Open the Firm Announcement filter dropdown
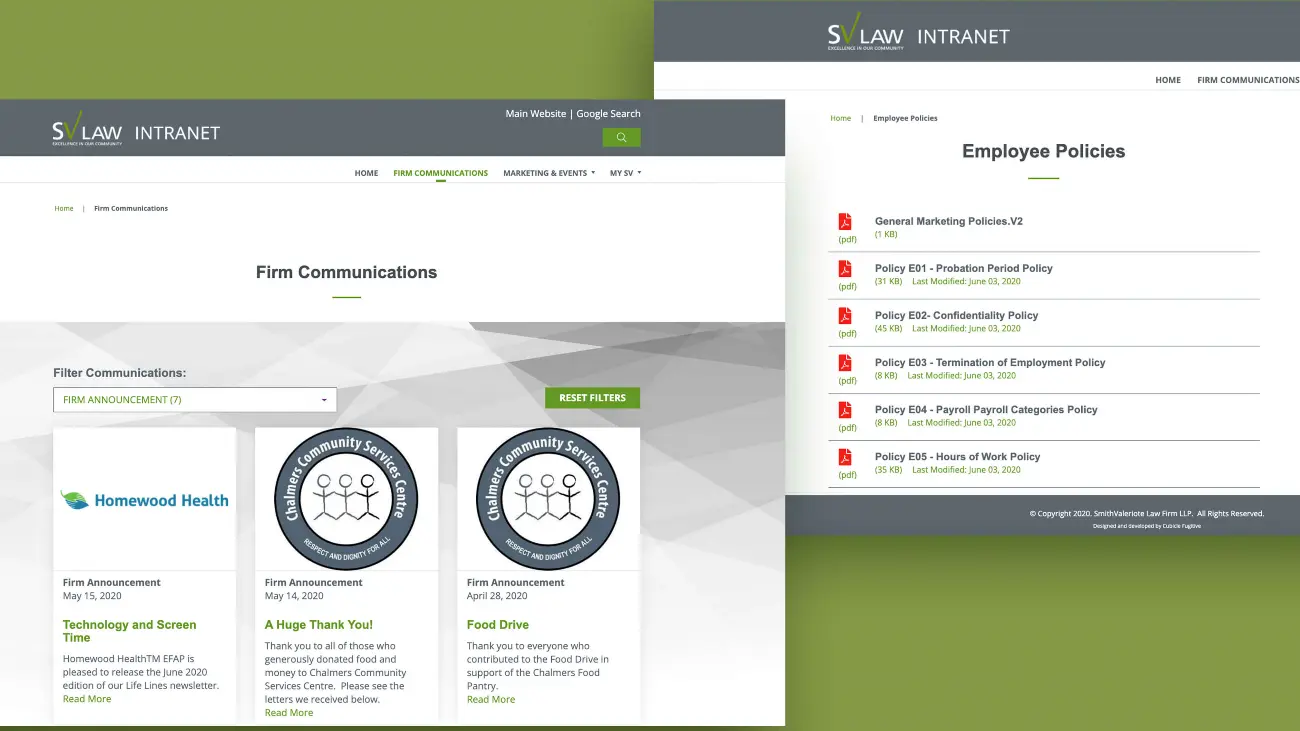The height and width of the screenshot is (731, 1300). (x=194, y=399)
